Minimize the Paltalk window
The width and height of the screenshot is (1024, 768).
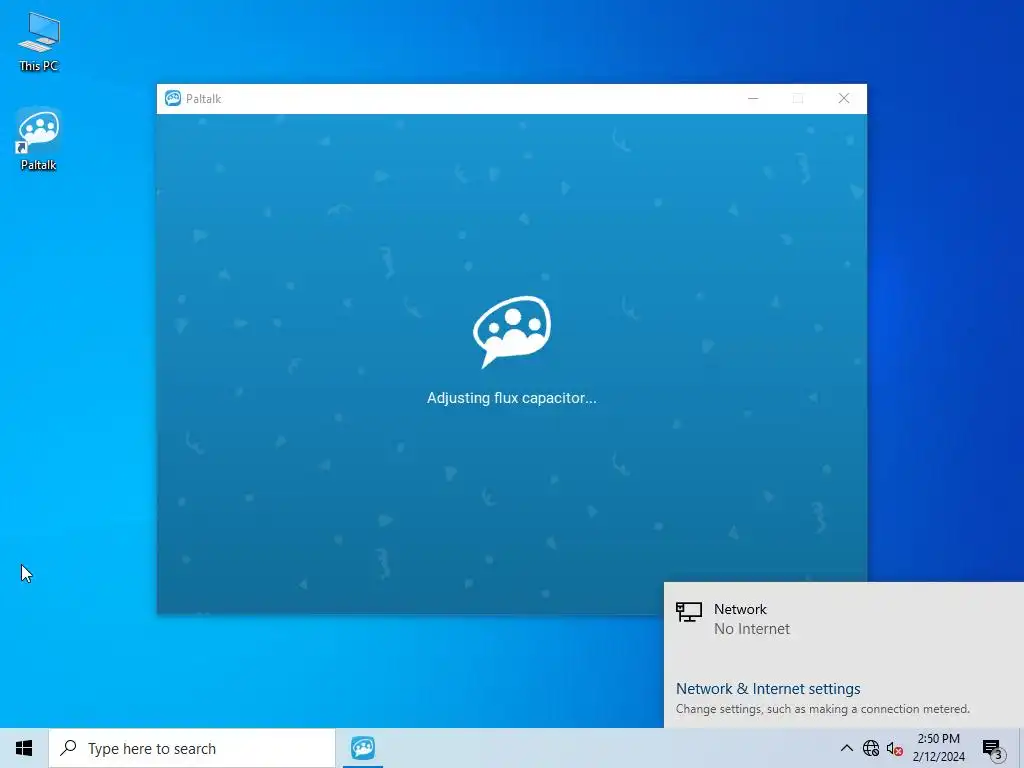[753, 99]
